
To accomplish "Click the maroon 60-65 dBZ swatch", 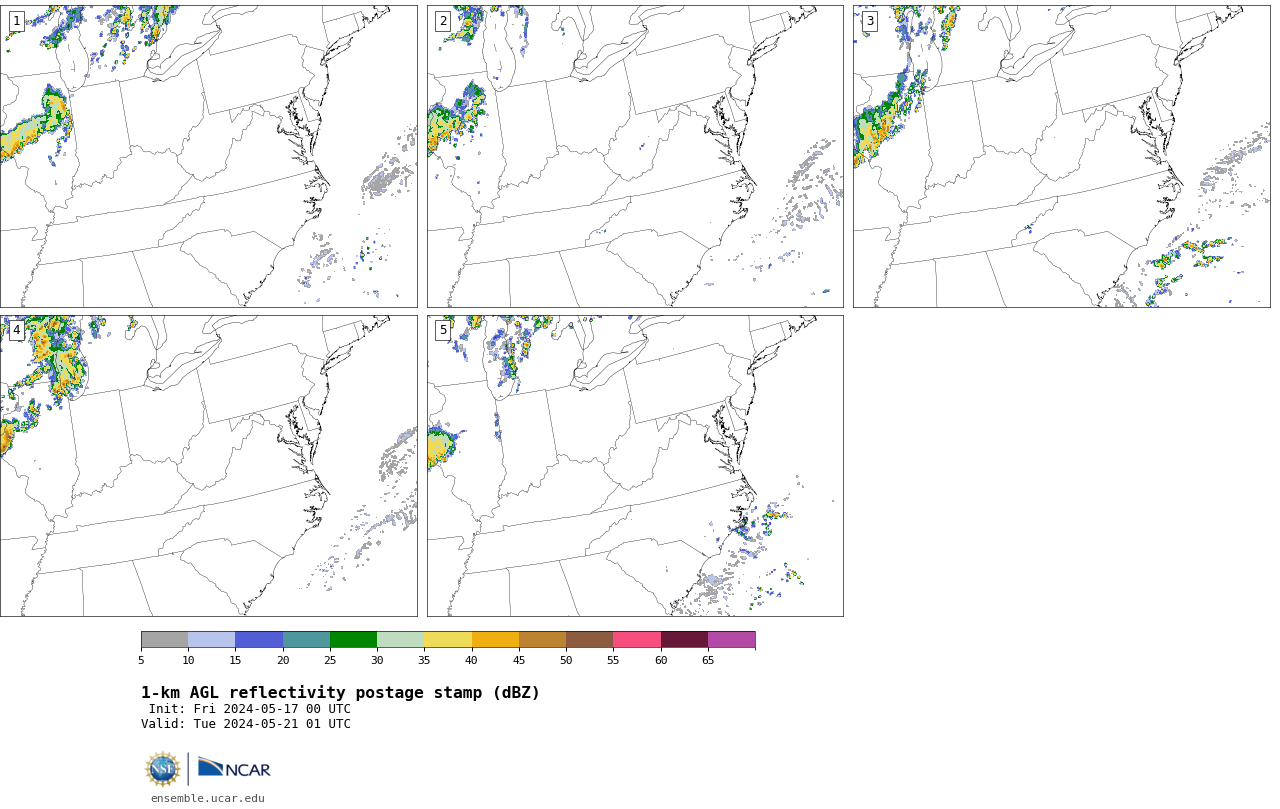I will pos(684,640).
